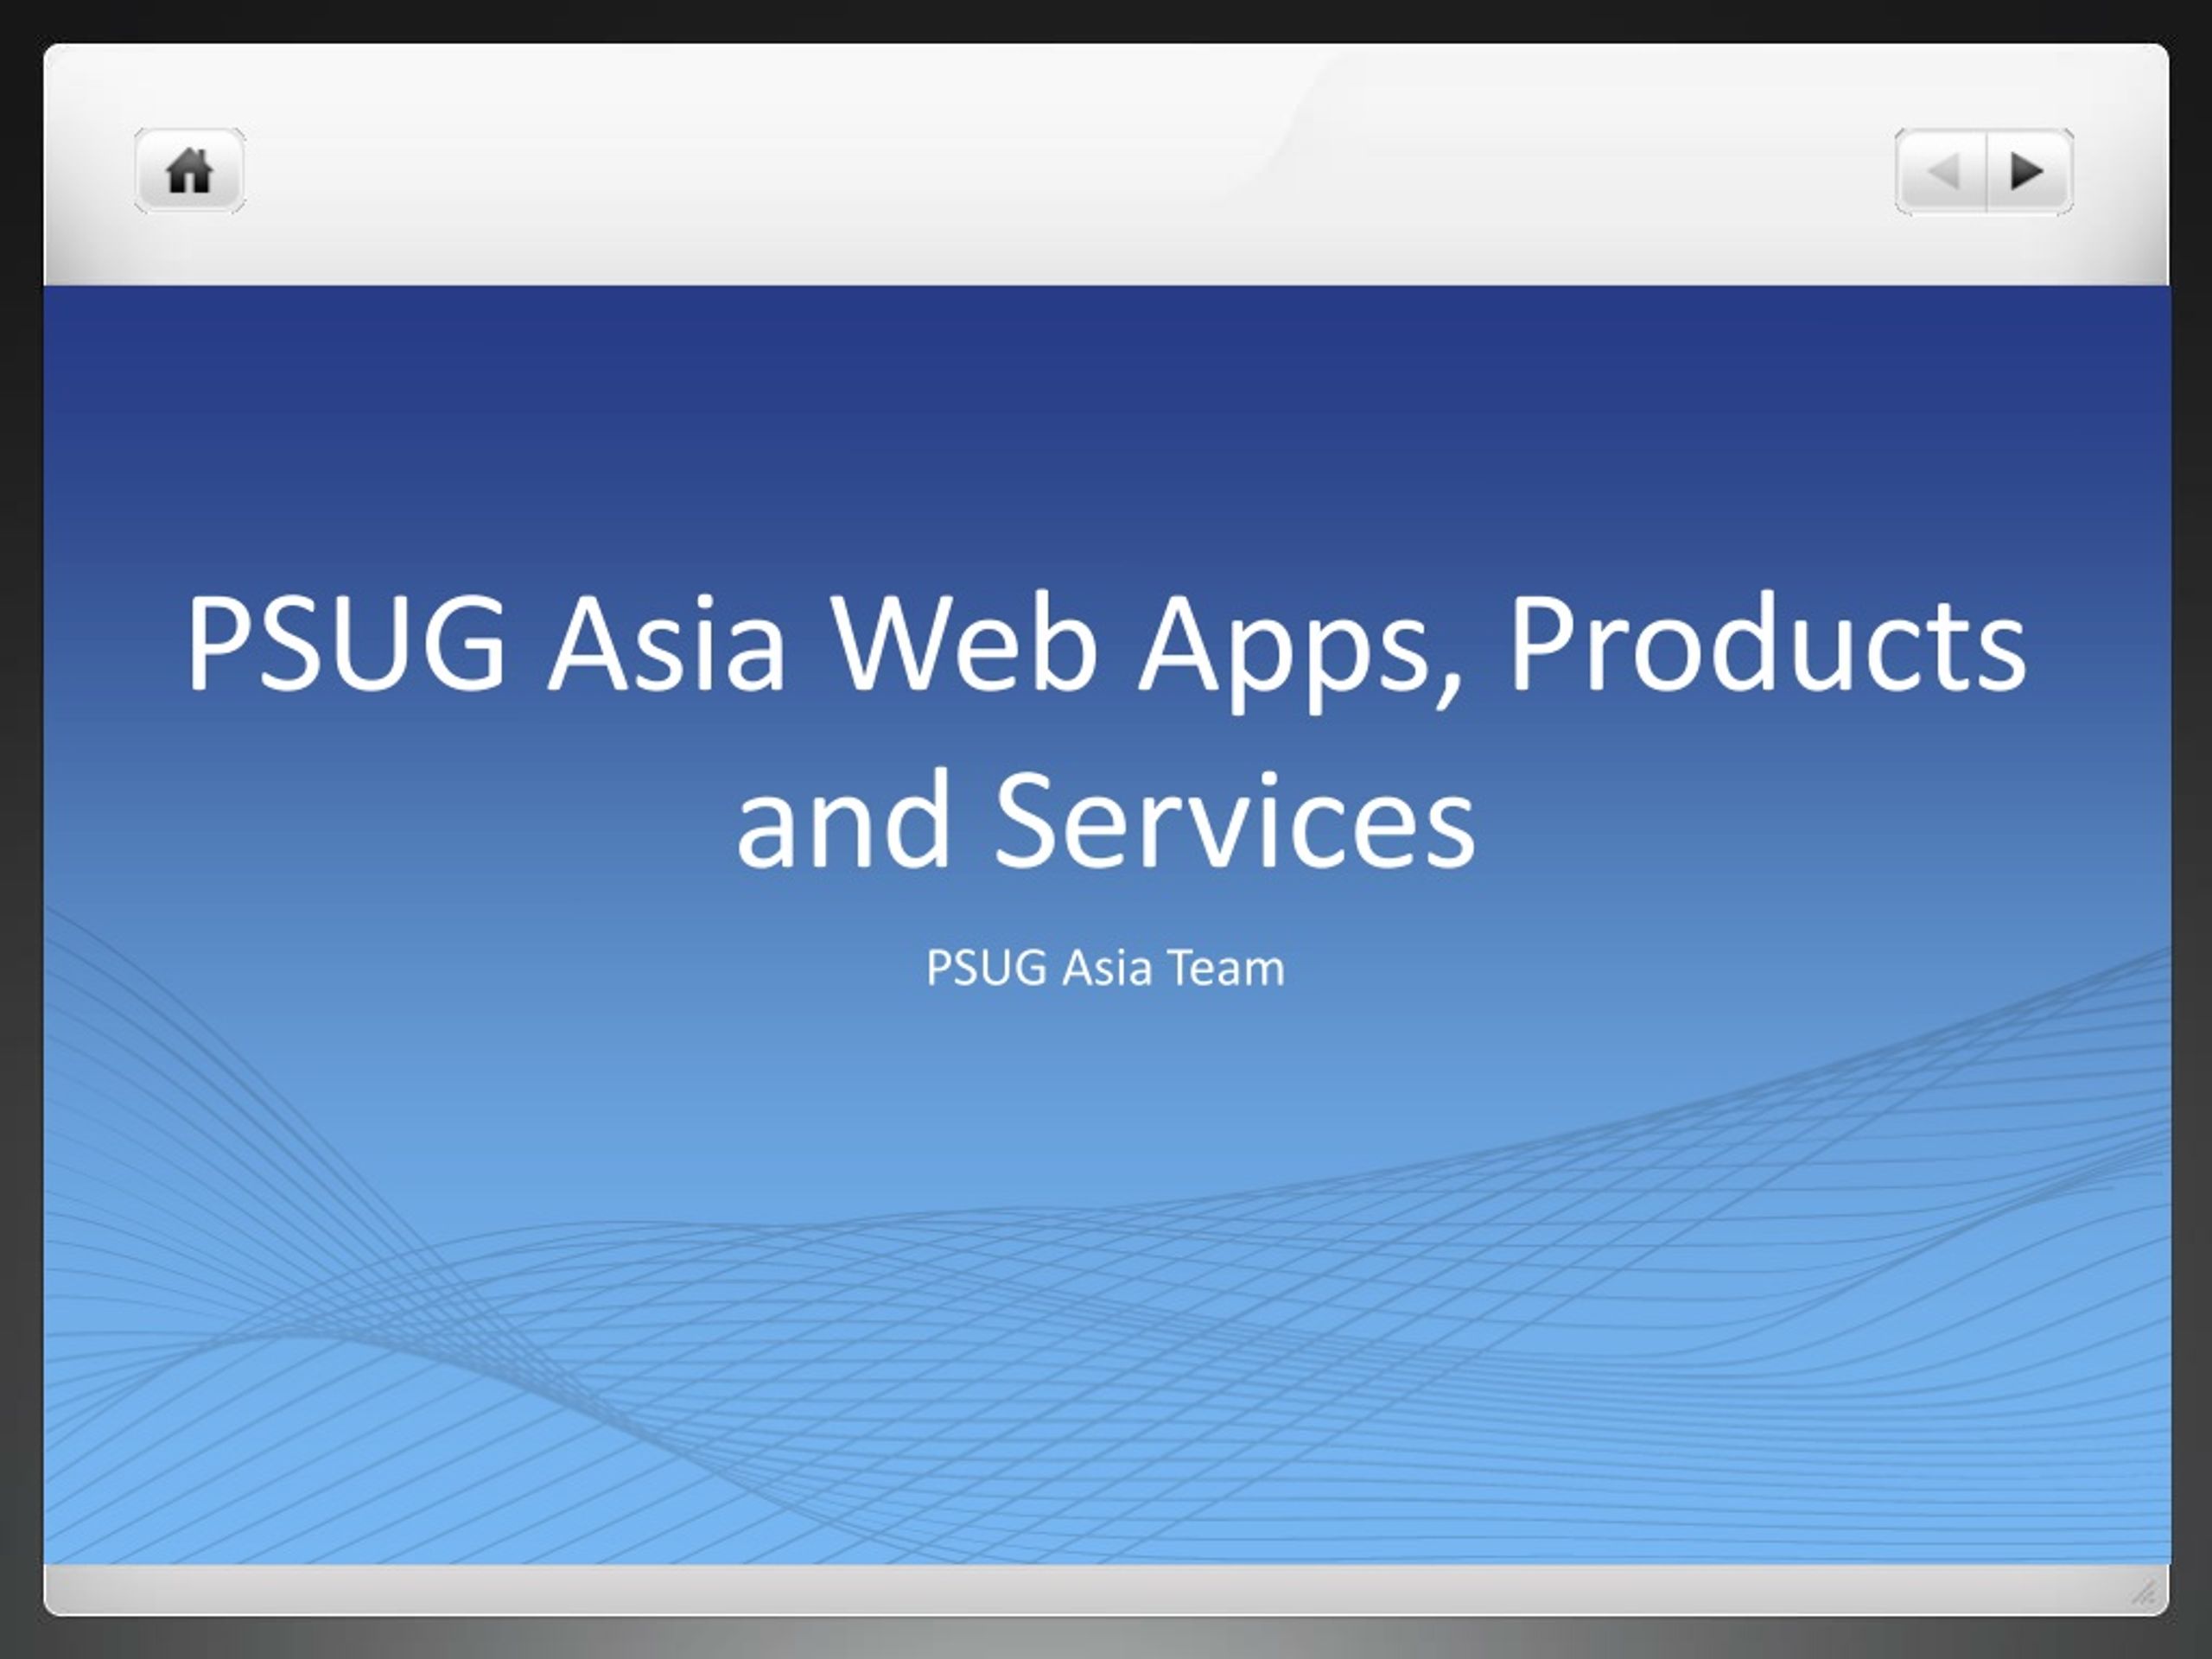
Task: Go to the home slide via house icon
Action: click(x=189, y=170)
